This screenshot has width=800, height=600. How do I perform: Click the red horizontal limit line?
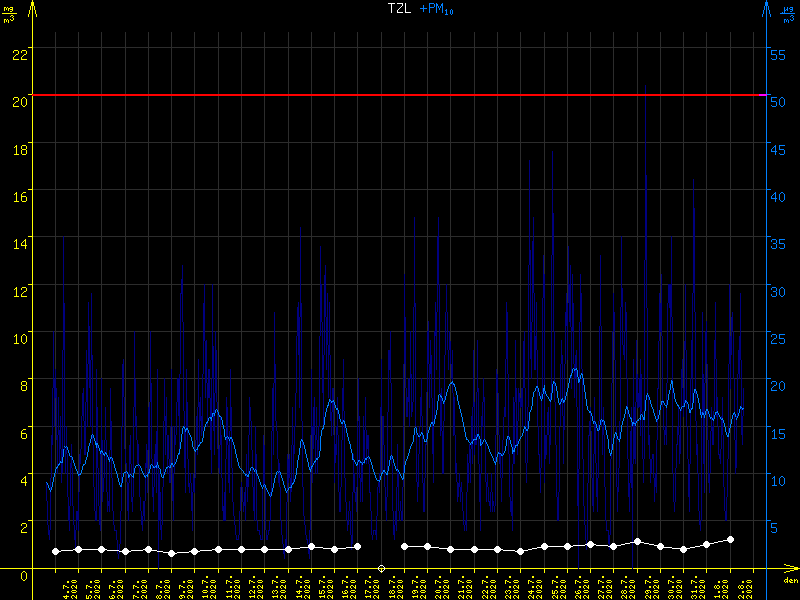tap(400, 95)
